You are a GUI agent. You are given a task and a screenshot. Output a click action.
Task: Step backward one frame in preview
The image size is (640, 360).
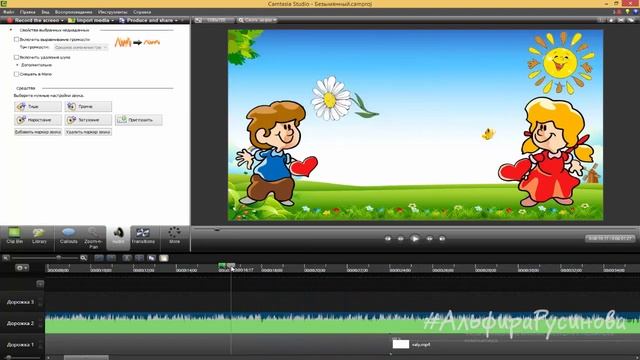[401, 239]
